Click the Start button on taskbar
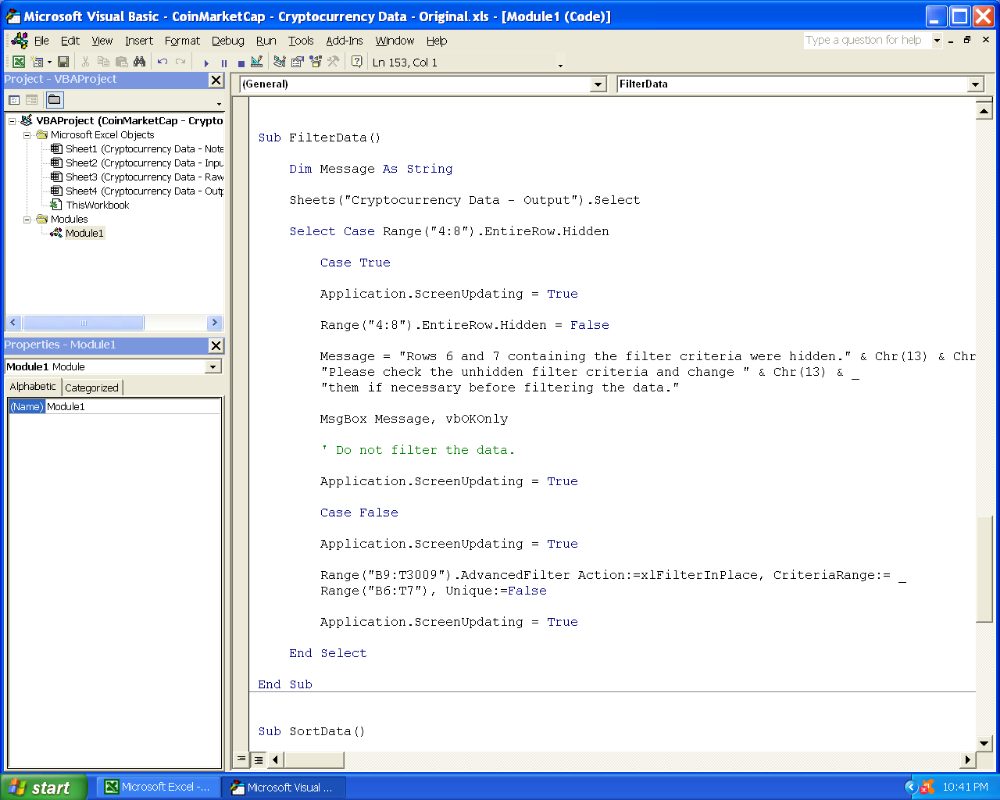Image resolution: width=1000 pixels, height=800 pixels. click(x=43, y=787)
